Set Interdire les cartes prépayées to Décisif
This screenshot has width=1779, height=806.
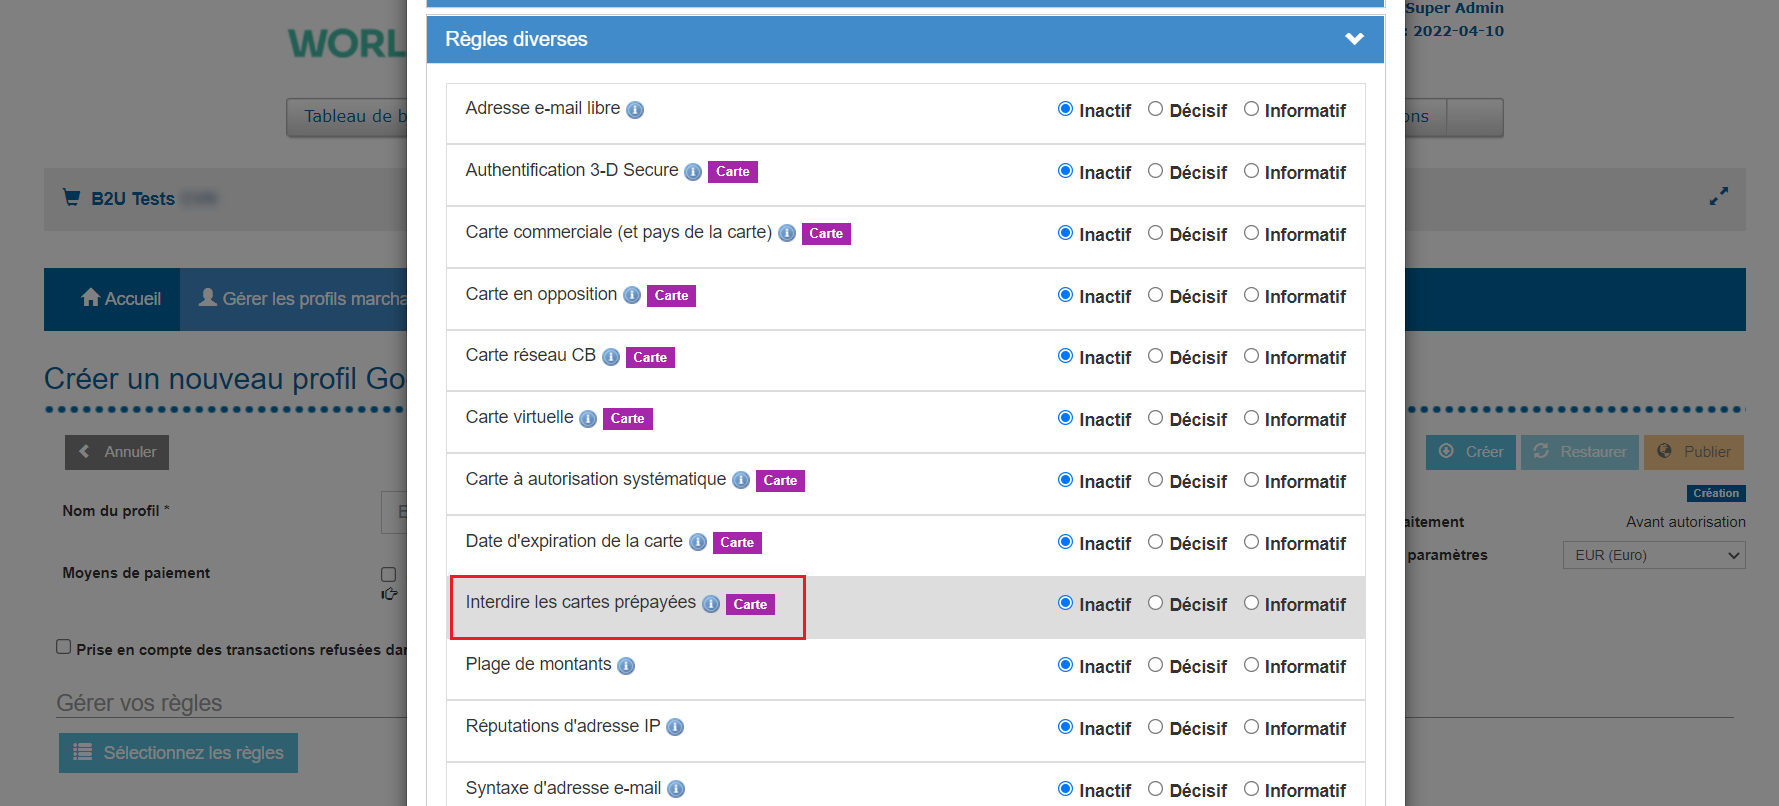1155,603
